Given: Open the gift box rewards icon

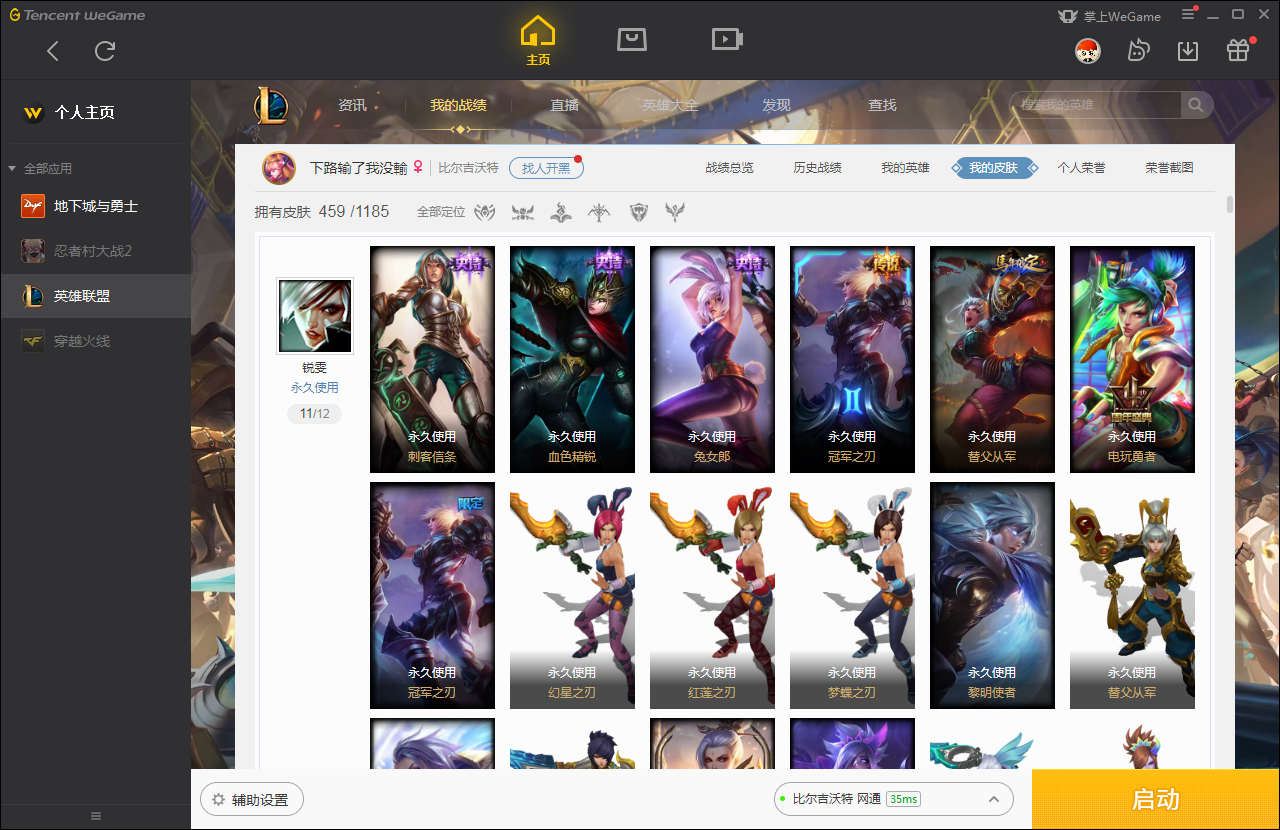Looking at the screenshot, I should 1238,50.
